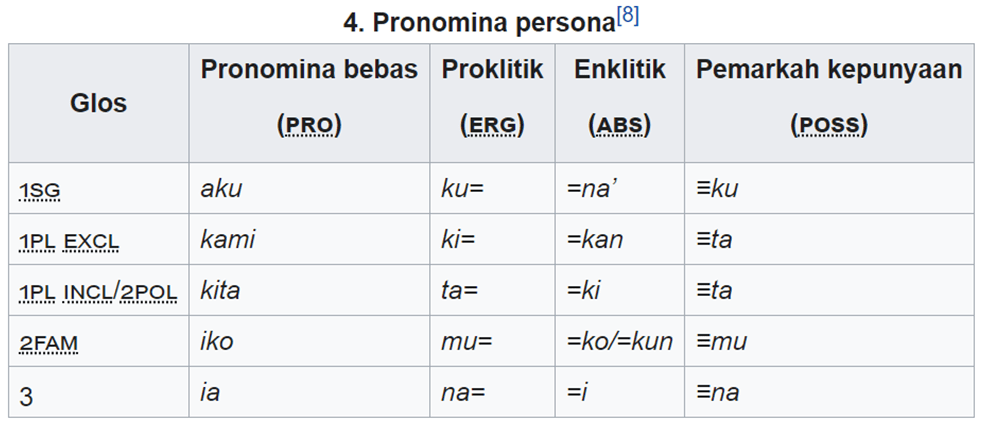Click the free pronoun cell iko
Viewport: 983px width, 427px height.
tap(309, 342)
